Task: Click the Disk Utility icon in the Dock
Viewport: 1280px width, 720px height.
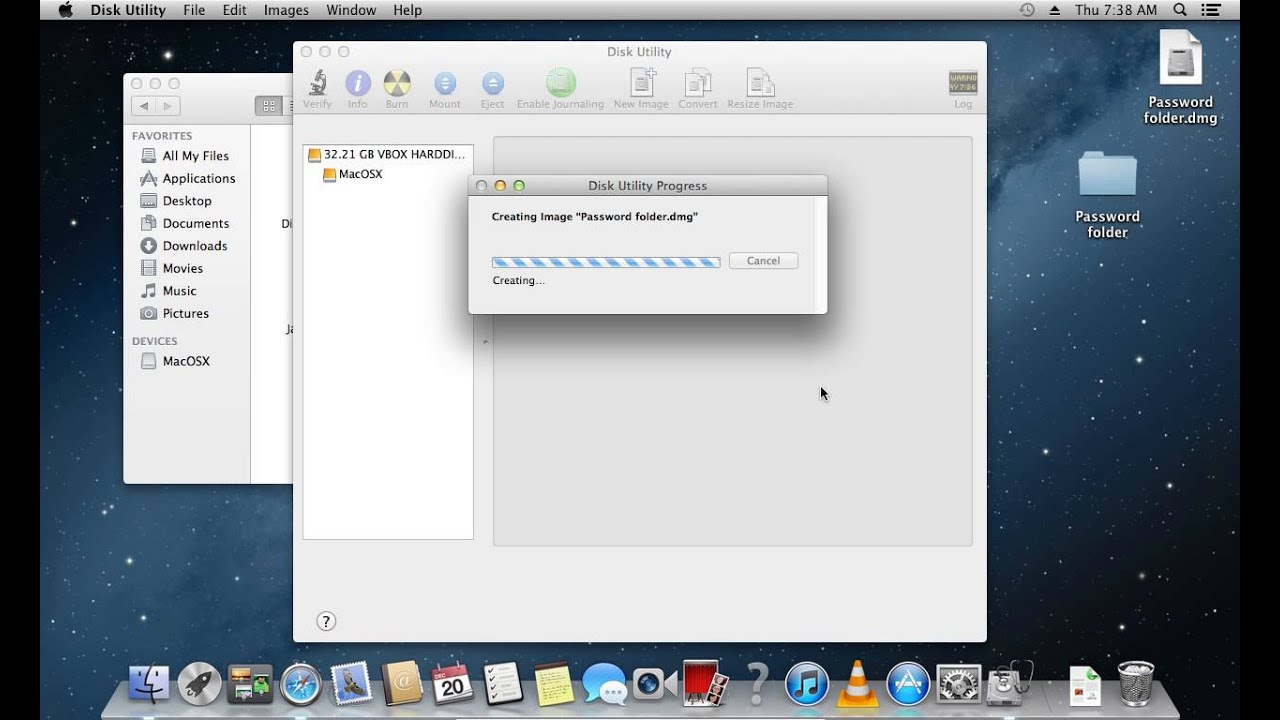Action: tap(1008, 684)
